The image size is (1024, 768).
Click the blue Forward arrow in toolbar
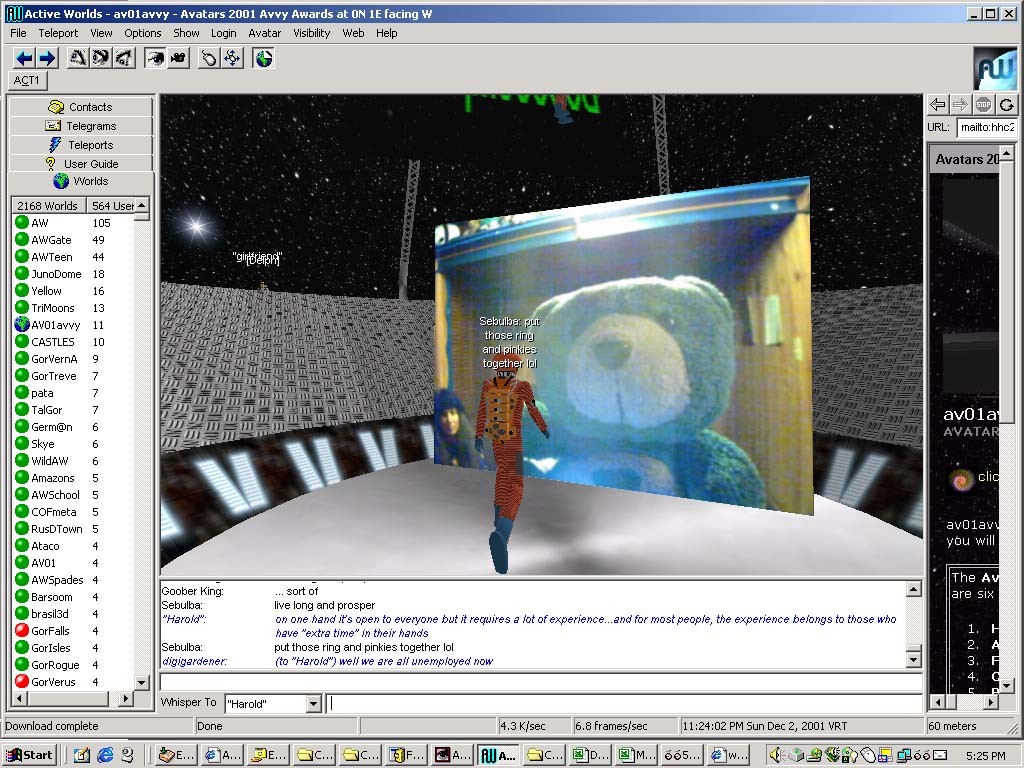pyautogui.click(x=46, y=58)
